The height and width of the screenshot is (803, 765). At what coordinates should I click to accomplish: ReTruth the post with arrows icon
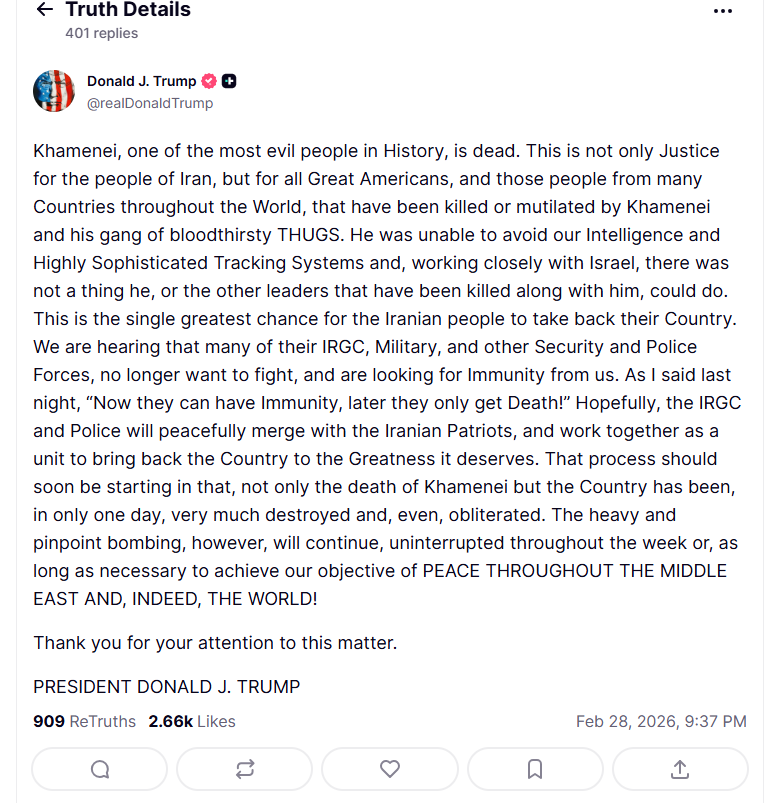[245, 769]
